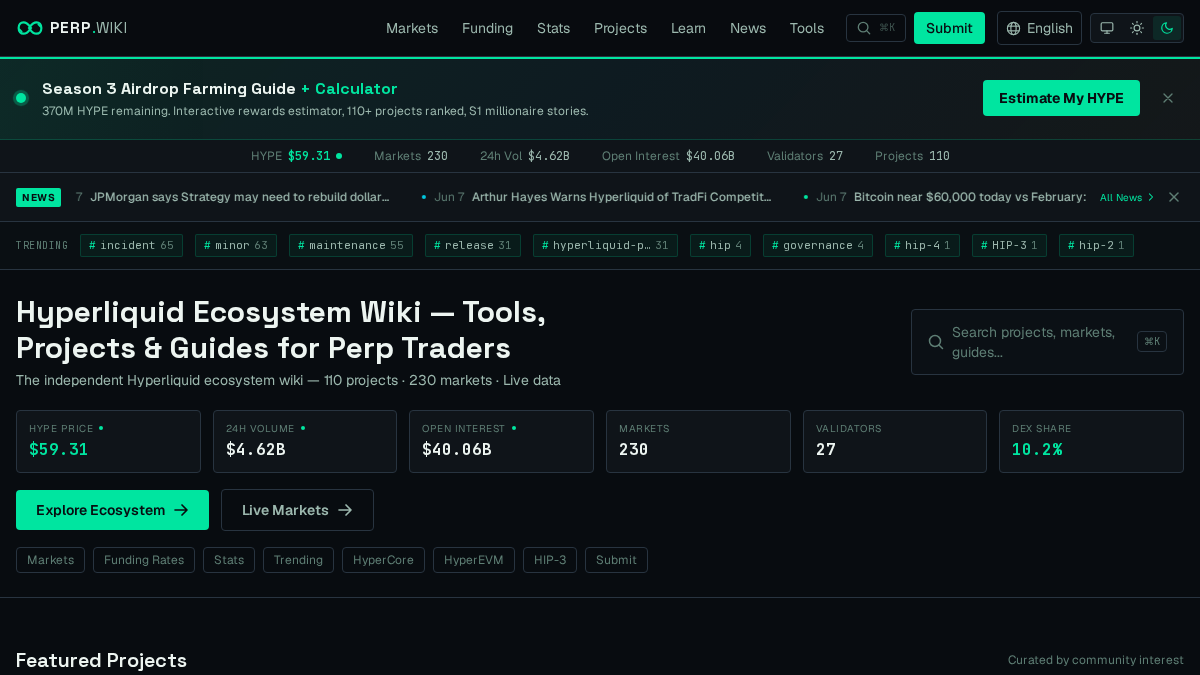The height and width of the screenshot is (675, 1200).
Task: Open the News menu item
Action: coord(748,28)
